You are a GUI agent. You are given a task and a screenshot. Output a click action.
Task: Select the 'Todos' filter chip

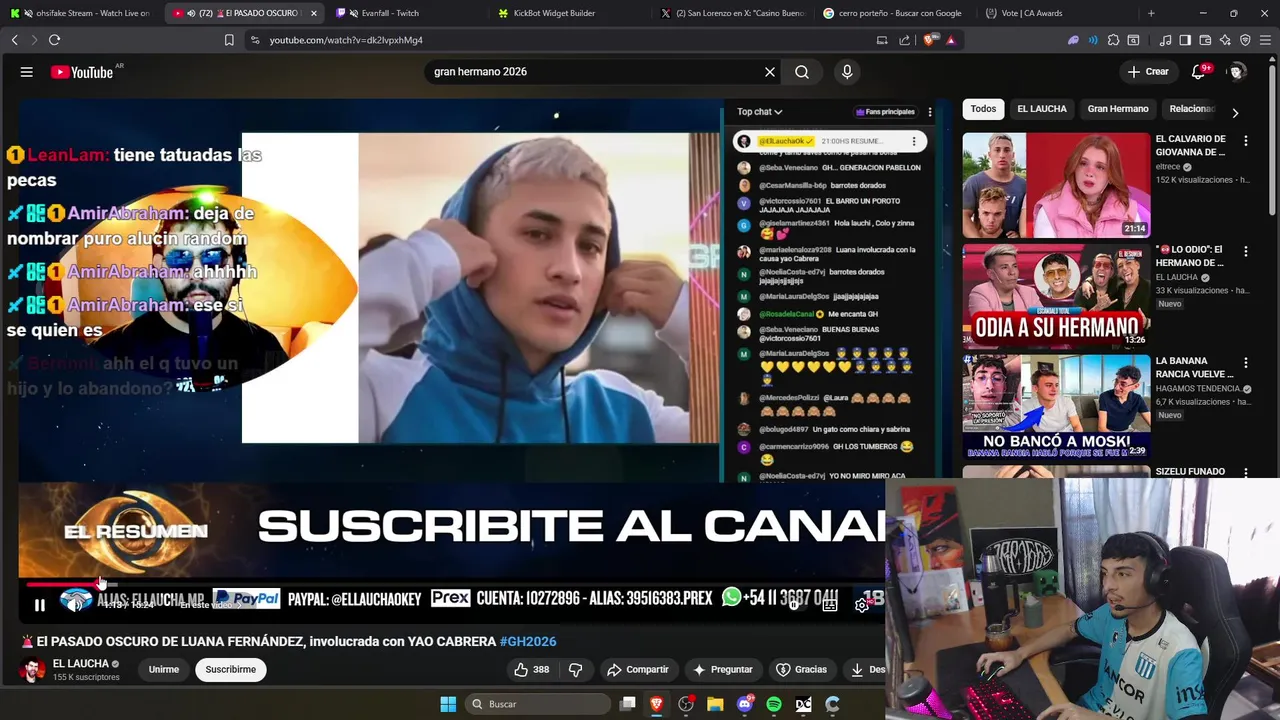pos(983,109)
